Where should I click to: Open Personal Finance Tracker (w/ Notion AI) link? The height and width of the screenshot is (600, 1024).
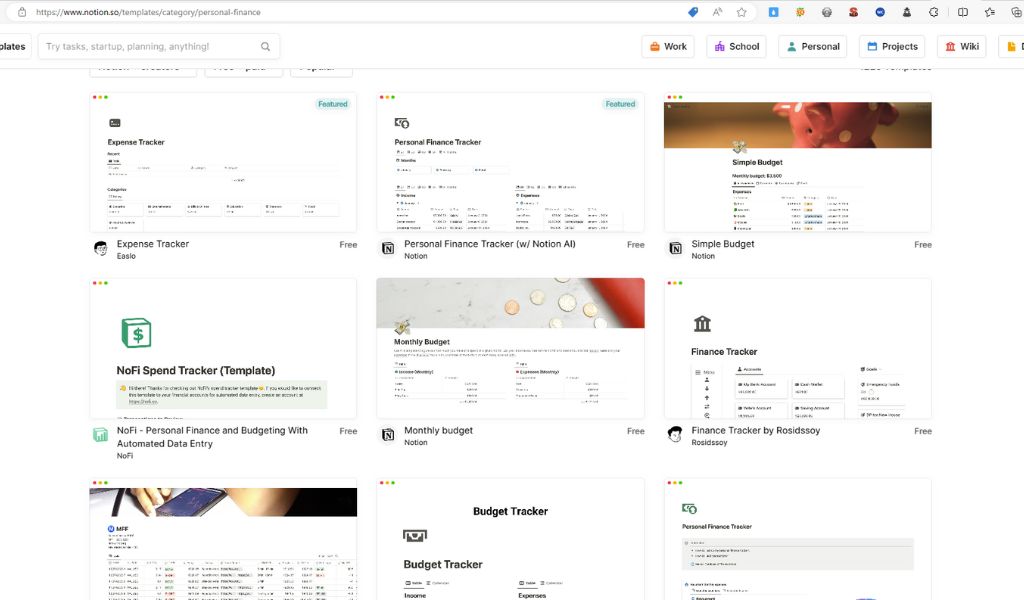point(490,244)
